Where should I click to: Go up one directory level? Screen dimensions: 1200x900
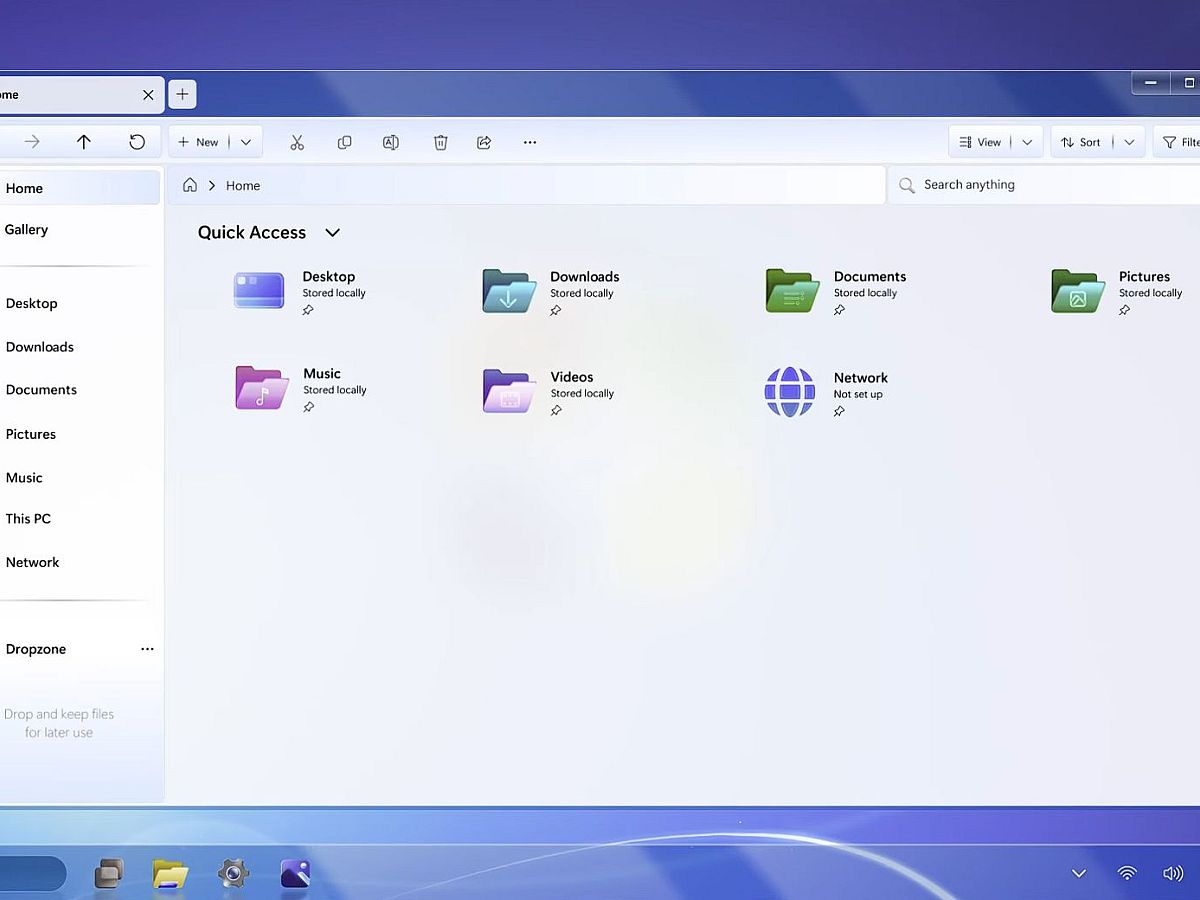[84, 142]
